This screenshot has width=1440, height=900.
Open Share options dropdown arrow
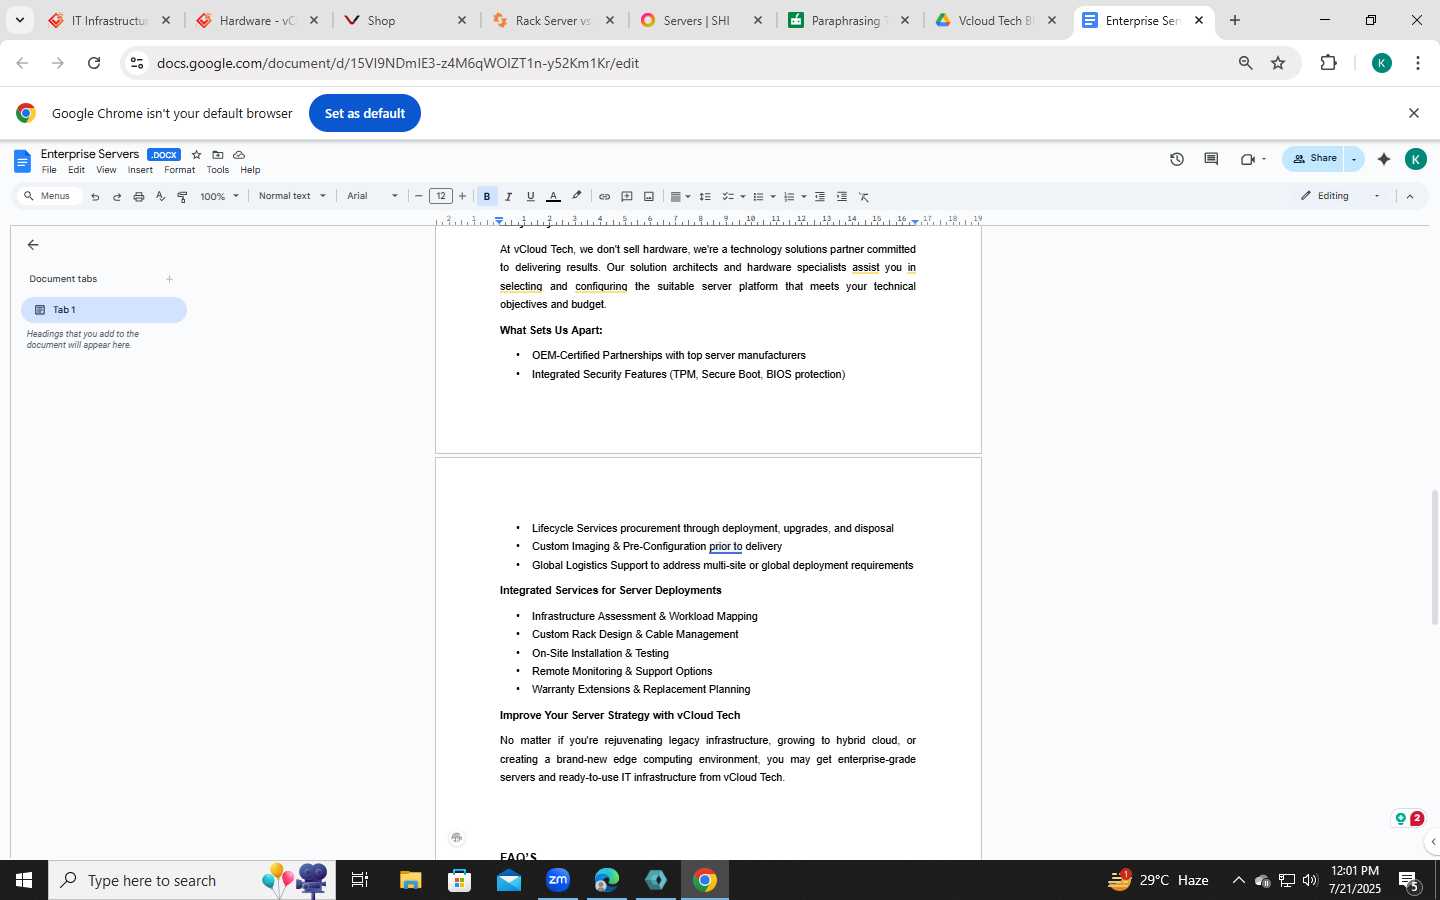1354,159
